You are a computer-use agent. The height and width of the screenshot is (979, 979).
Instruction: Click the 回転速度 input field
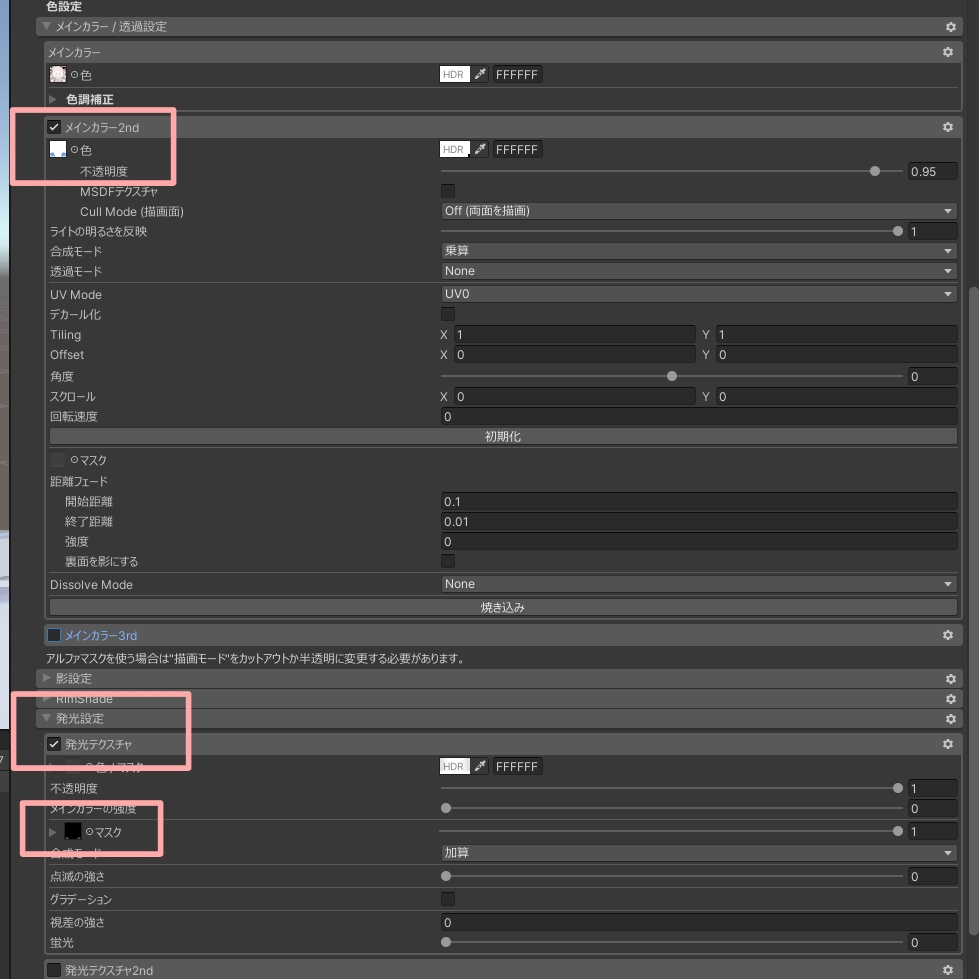(x=699, y=416)
